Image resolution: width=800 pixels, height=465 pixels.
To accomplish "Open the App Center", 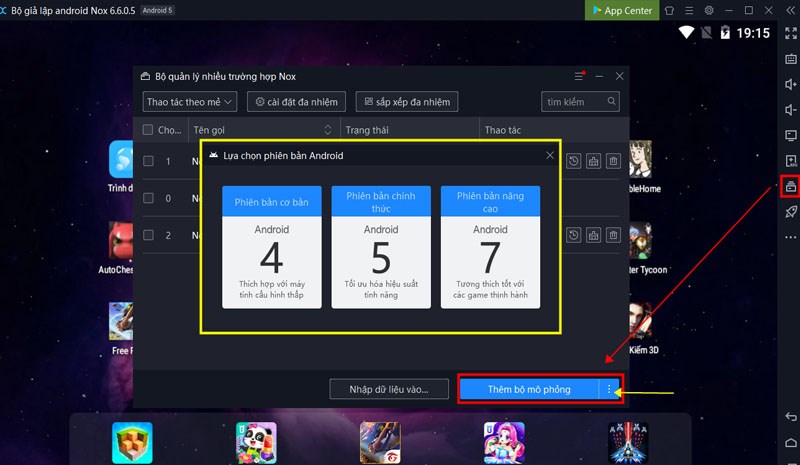I will (621, 10).
